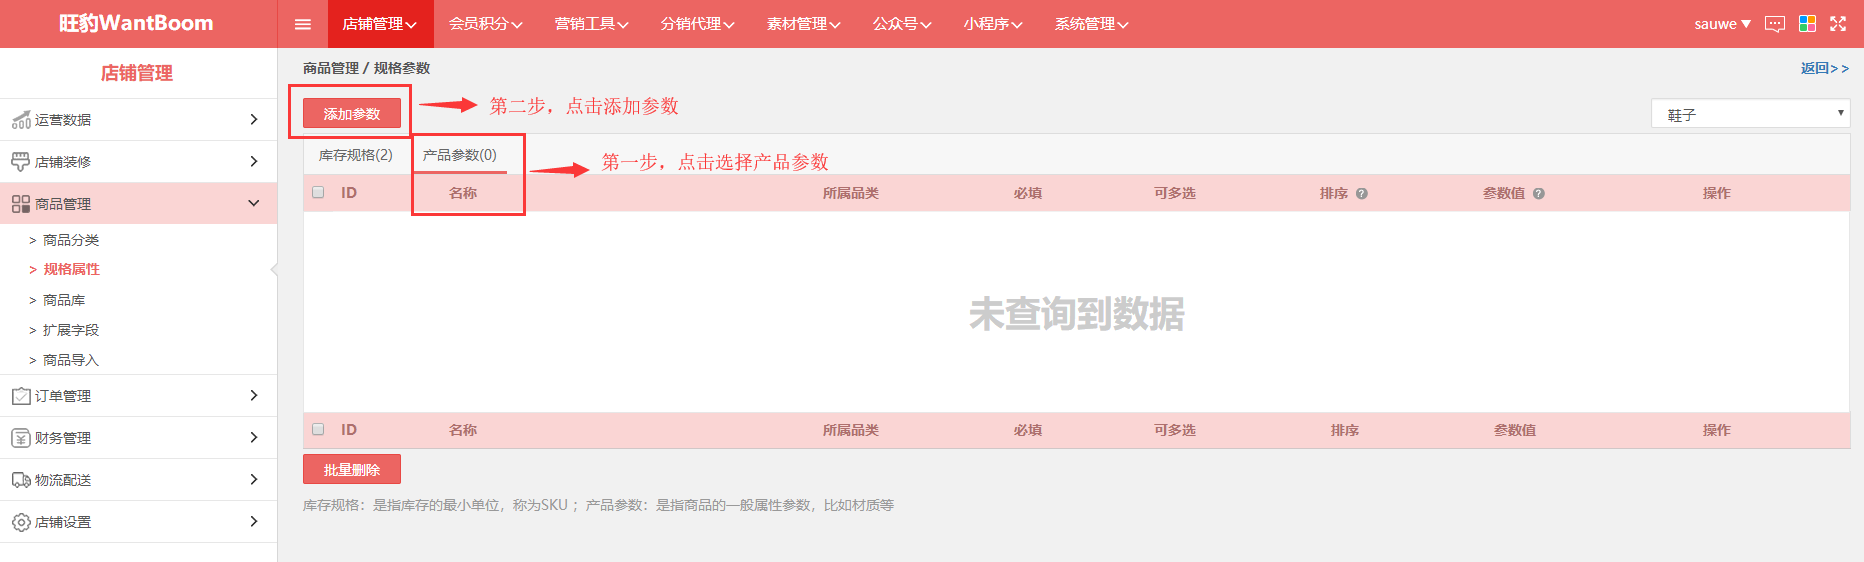Image resolution: width=1864 pixels, height=562 pixels.
Task: Select 商品库 in the sidebar tree
Action: pyautogui.click(x=64, y=300)
